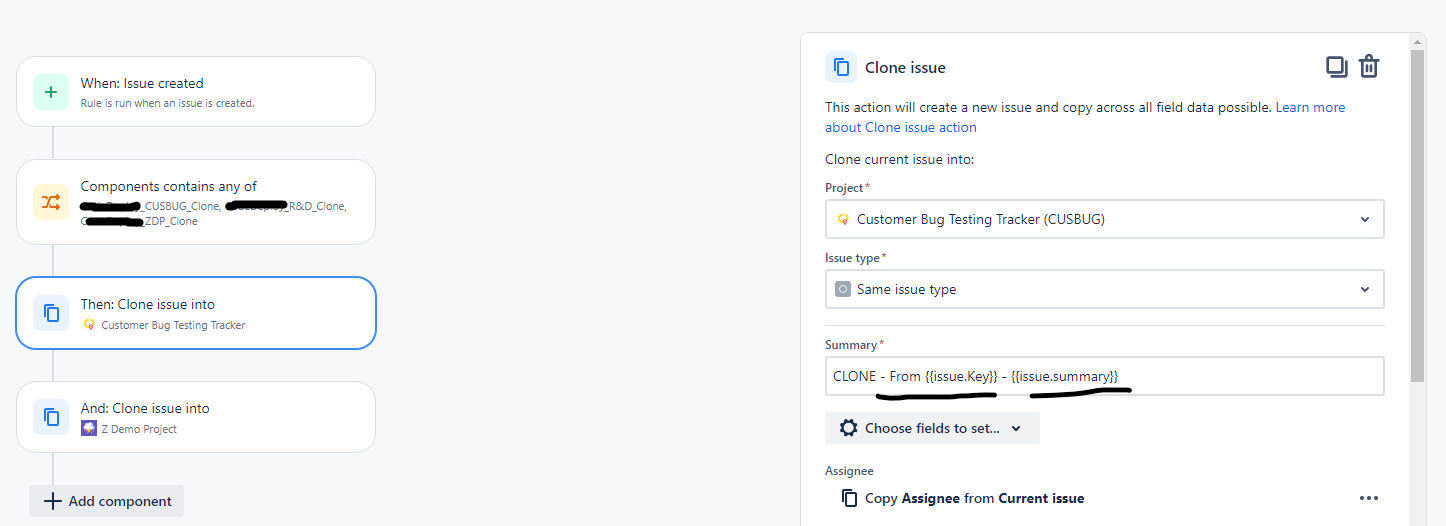Select the Components contains any of condition
Viewport: 1446px width, 526px height.
[196, 202]
